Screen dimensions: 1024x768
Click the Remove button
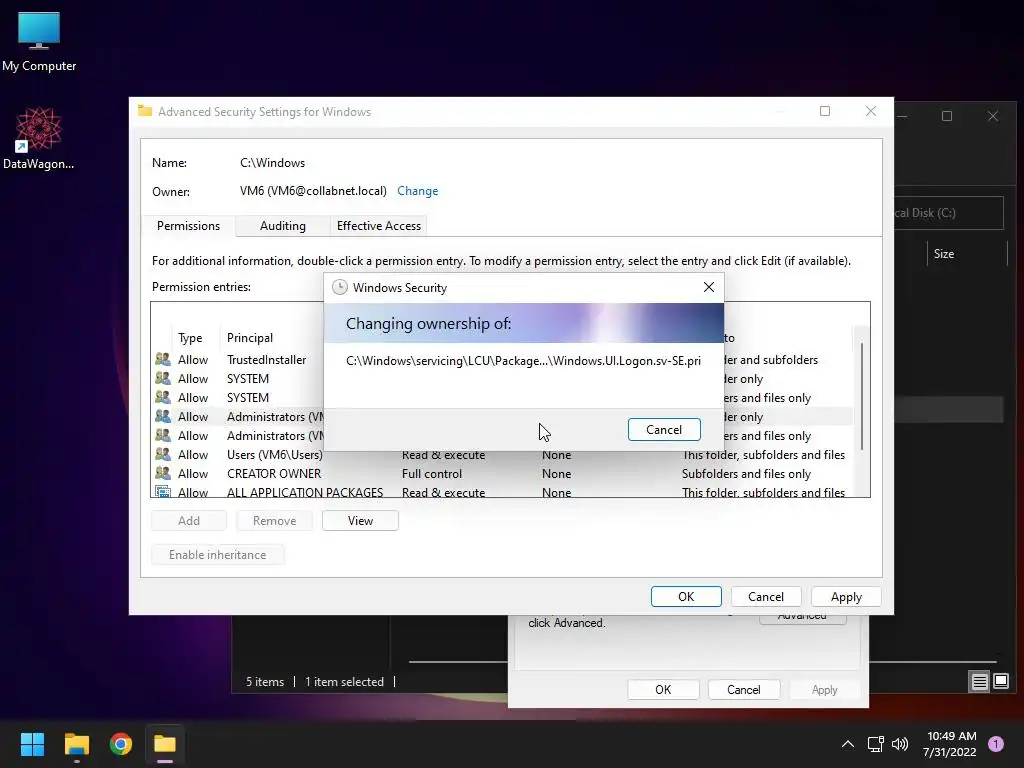point(274,520)
